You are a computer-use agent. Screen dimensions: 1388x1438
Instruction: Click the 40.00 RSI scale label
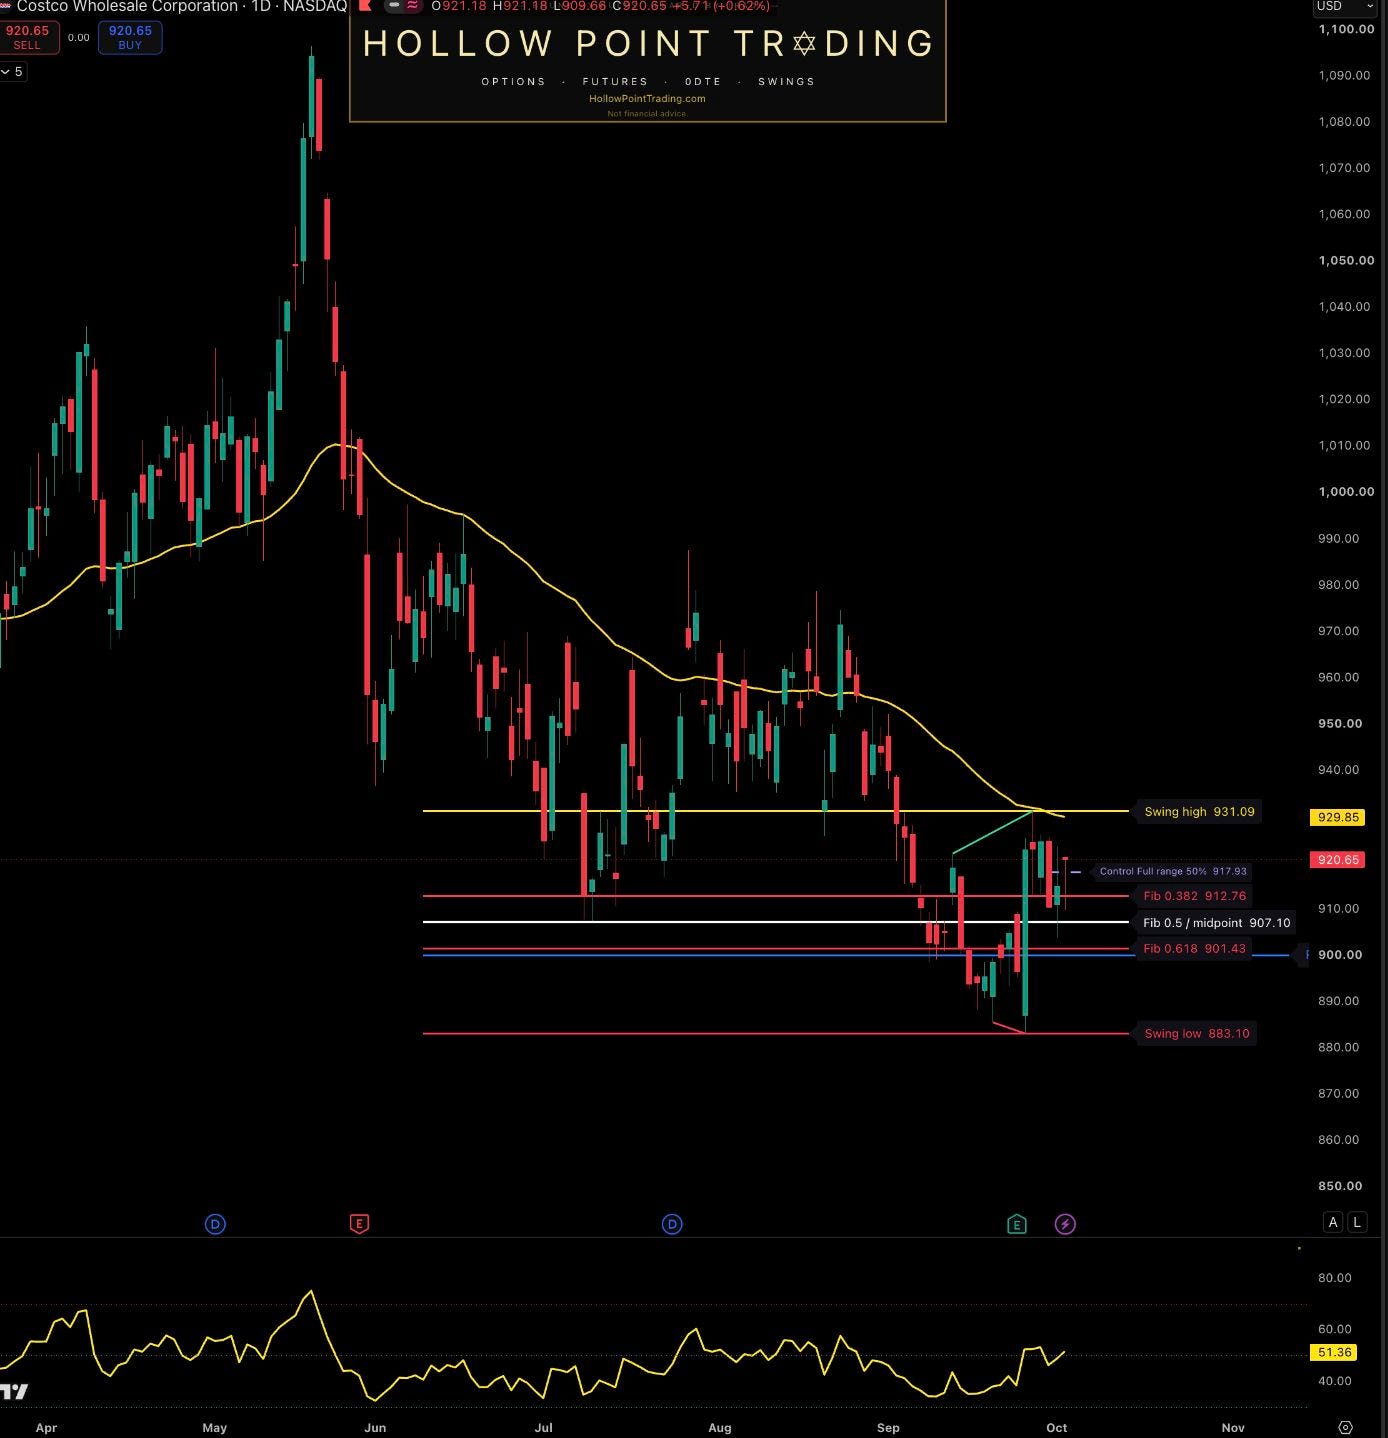[1335, 1381]
